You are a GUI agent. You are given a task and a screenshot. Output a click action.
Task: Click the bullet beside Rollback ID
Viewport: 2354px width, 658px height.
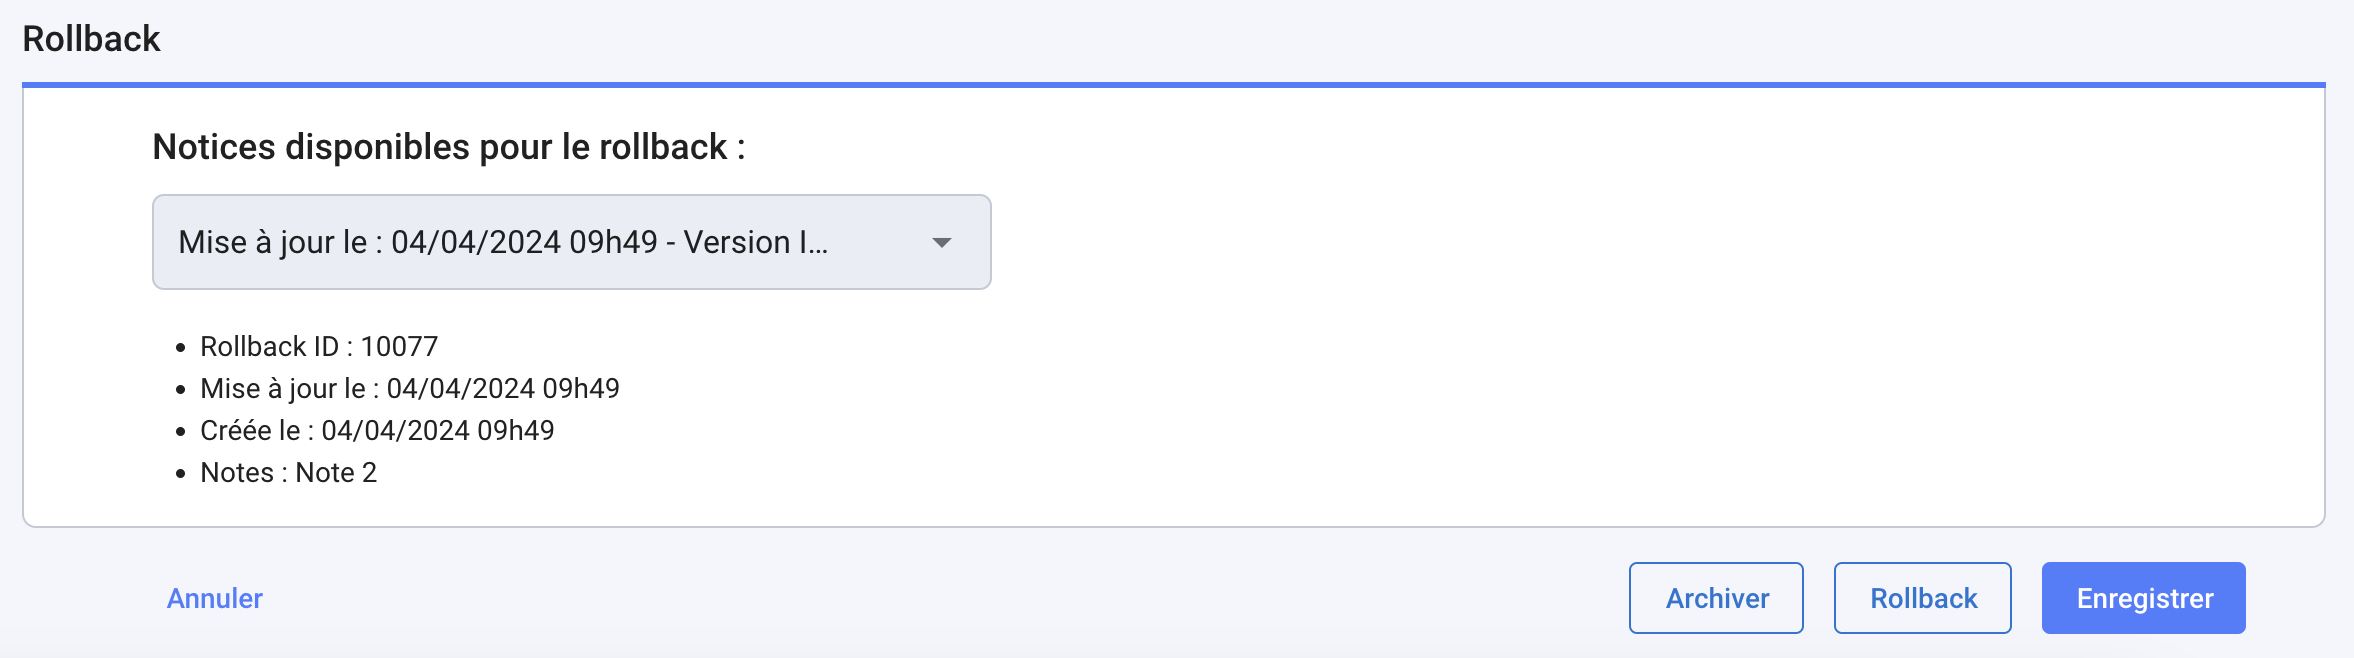pyautogui.click(x=181, y=348)
